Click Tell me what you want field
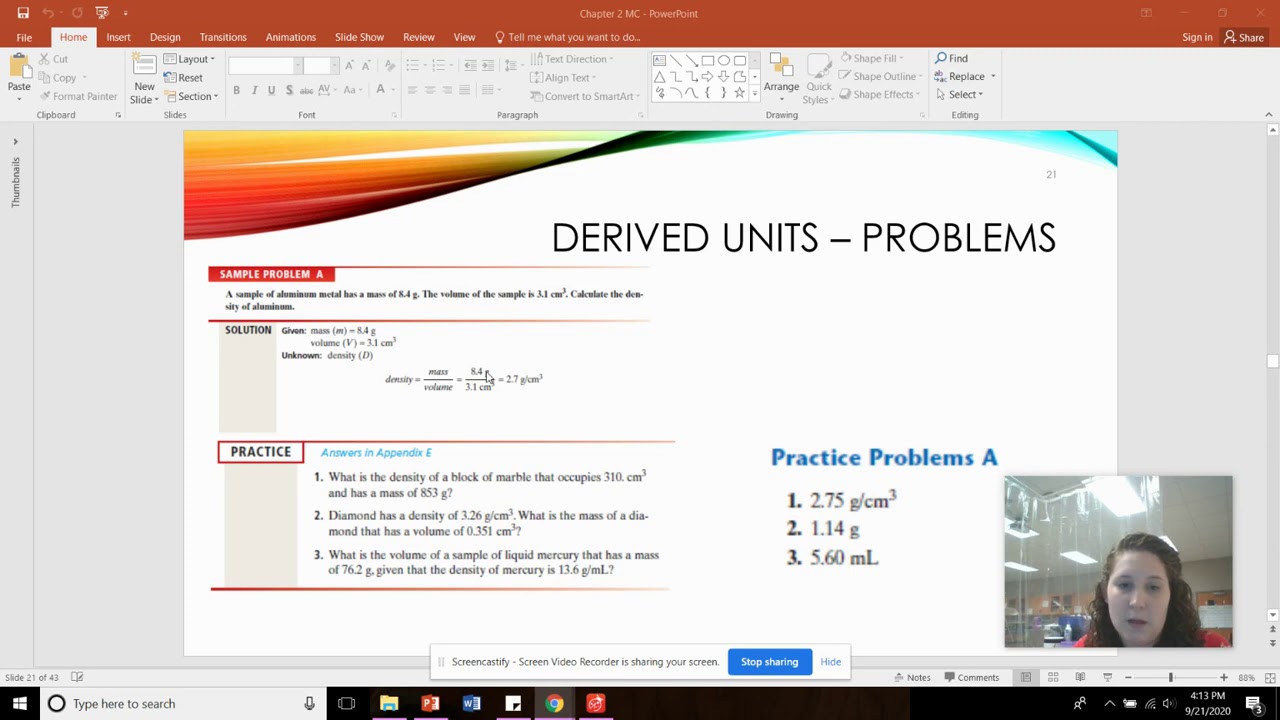This screenshot has height=720, width=1280. (567, 37)
